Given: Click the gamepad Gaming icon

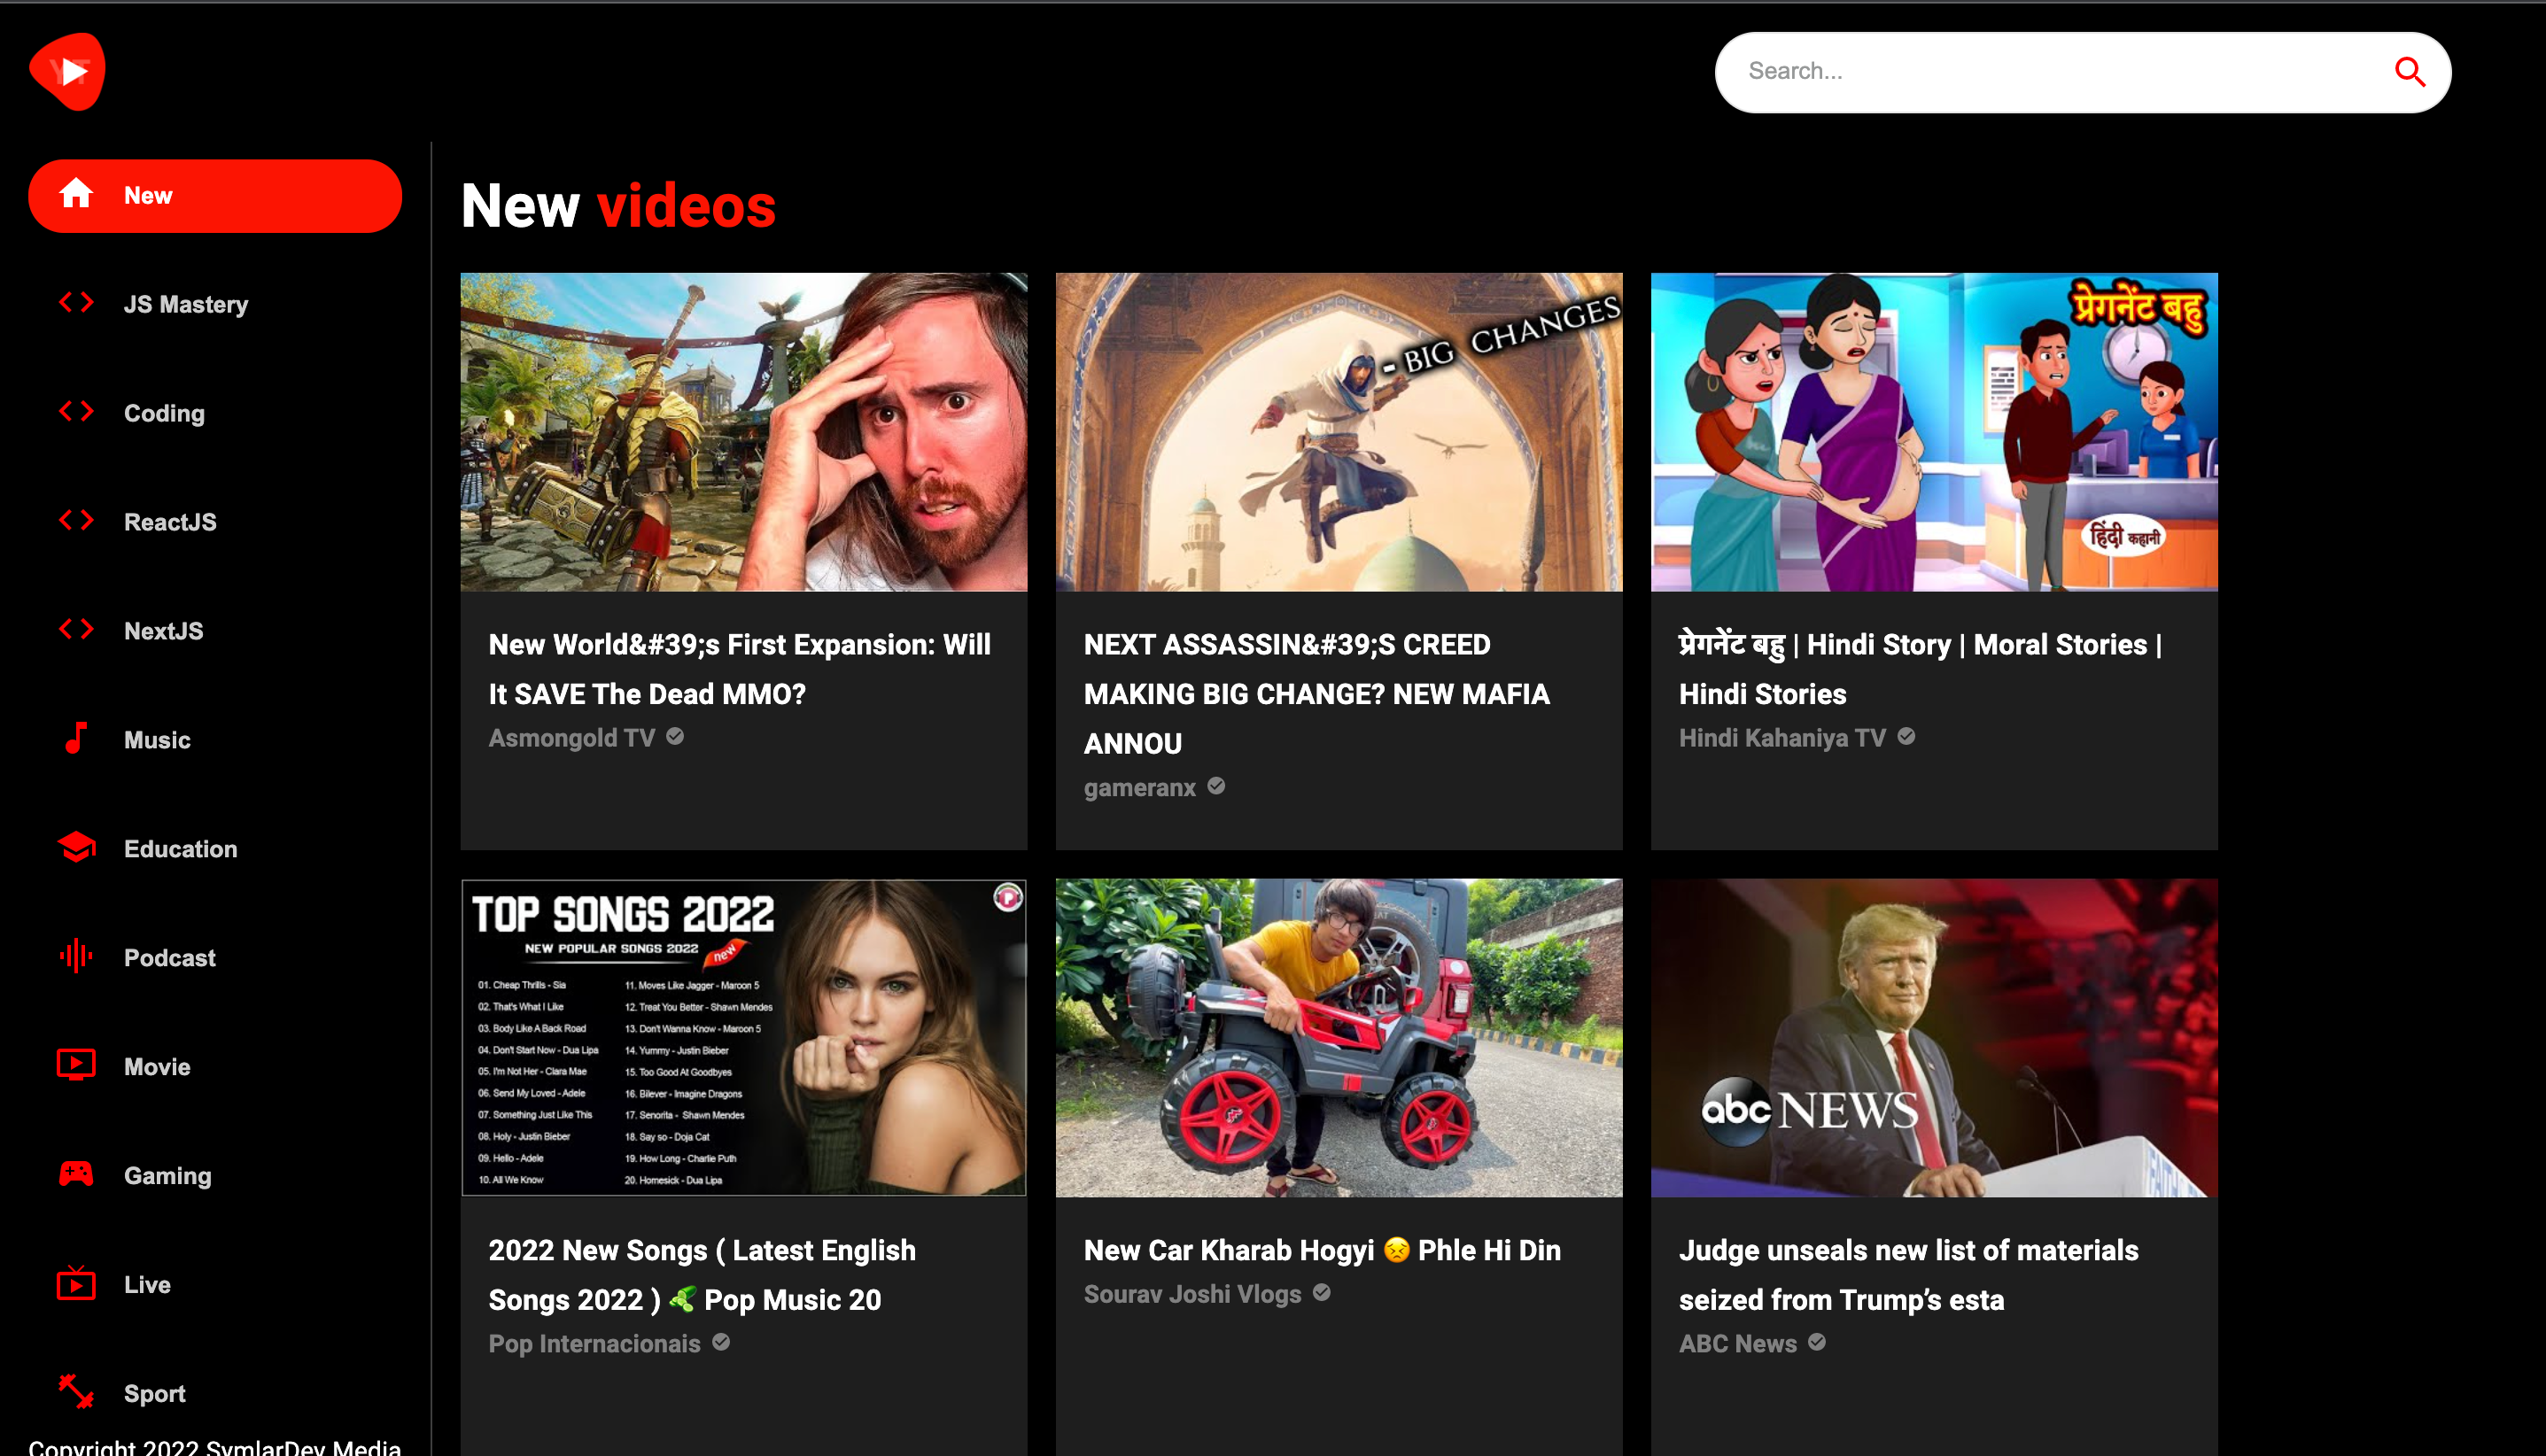Looking at the screenshot, I should pyautogui.click(x=76, y=1174).
